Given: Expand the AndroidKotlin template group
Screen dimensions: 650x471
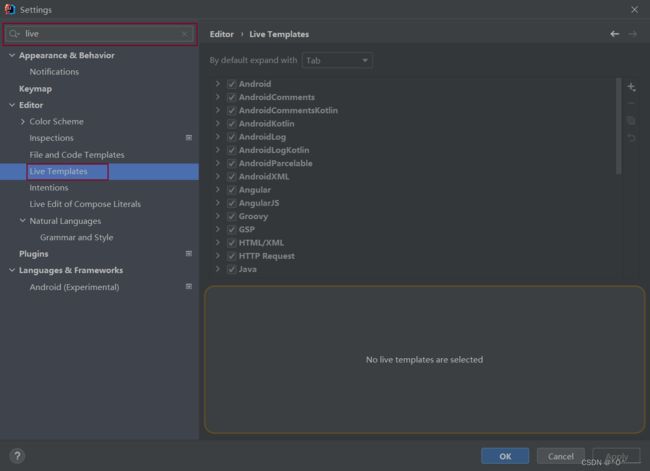Looking at the screenshot, I should [218, 124].
